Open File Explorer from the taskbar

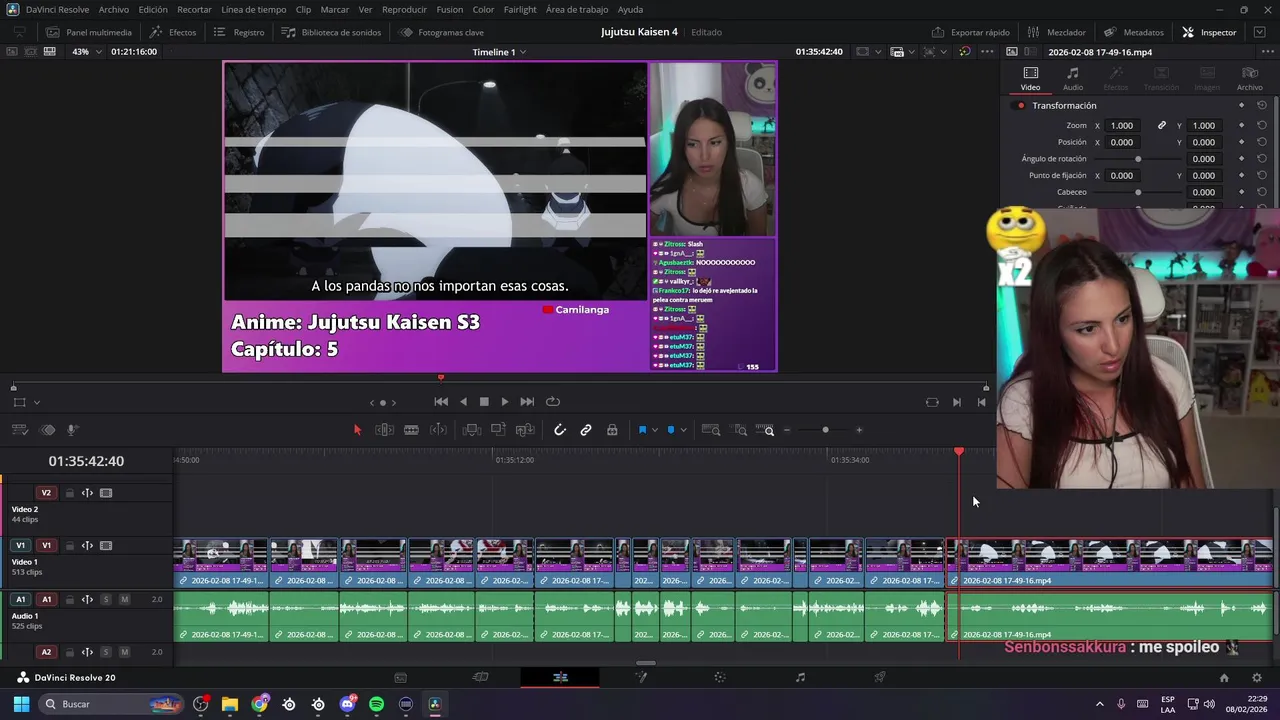click(x=230, y=704)
